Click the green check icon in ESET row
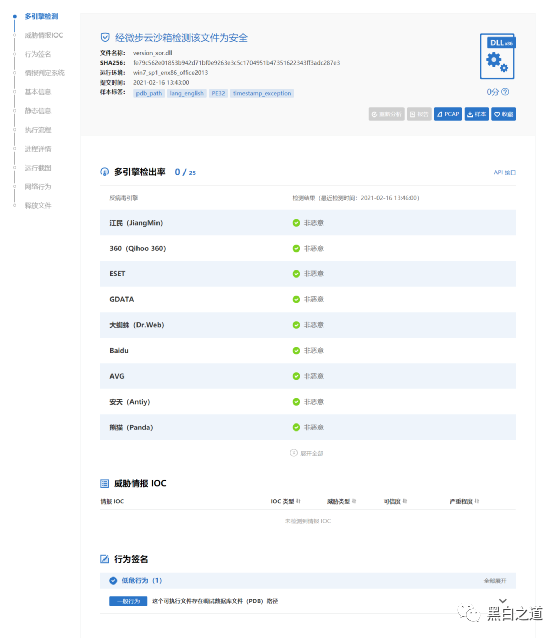Viewport: 560px width, 638px height. coord(296,274)
